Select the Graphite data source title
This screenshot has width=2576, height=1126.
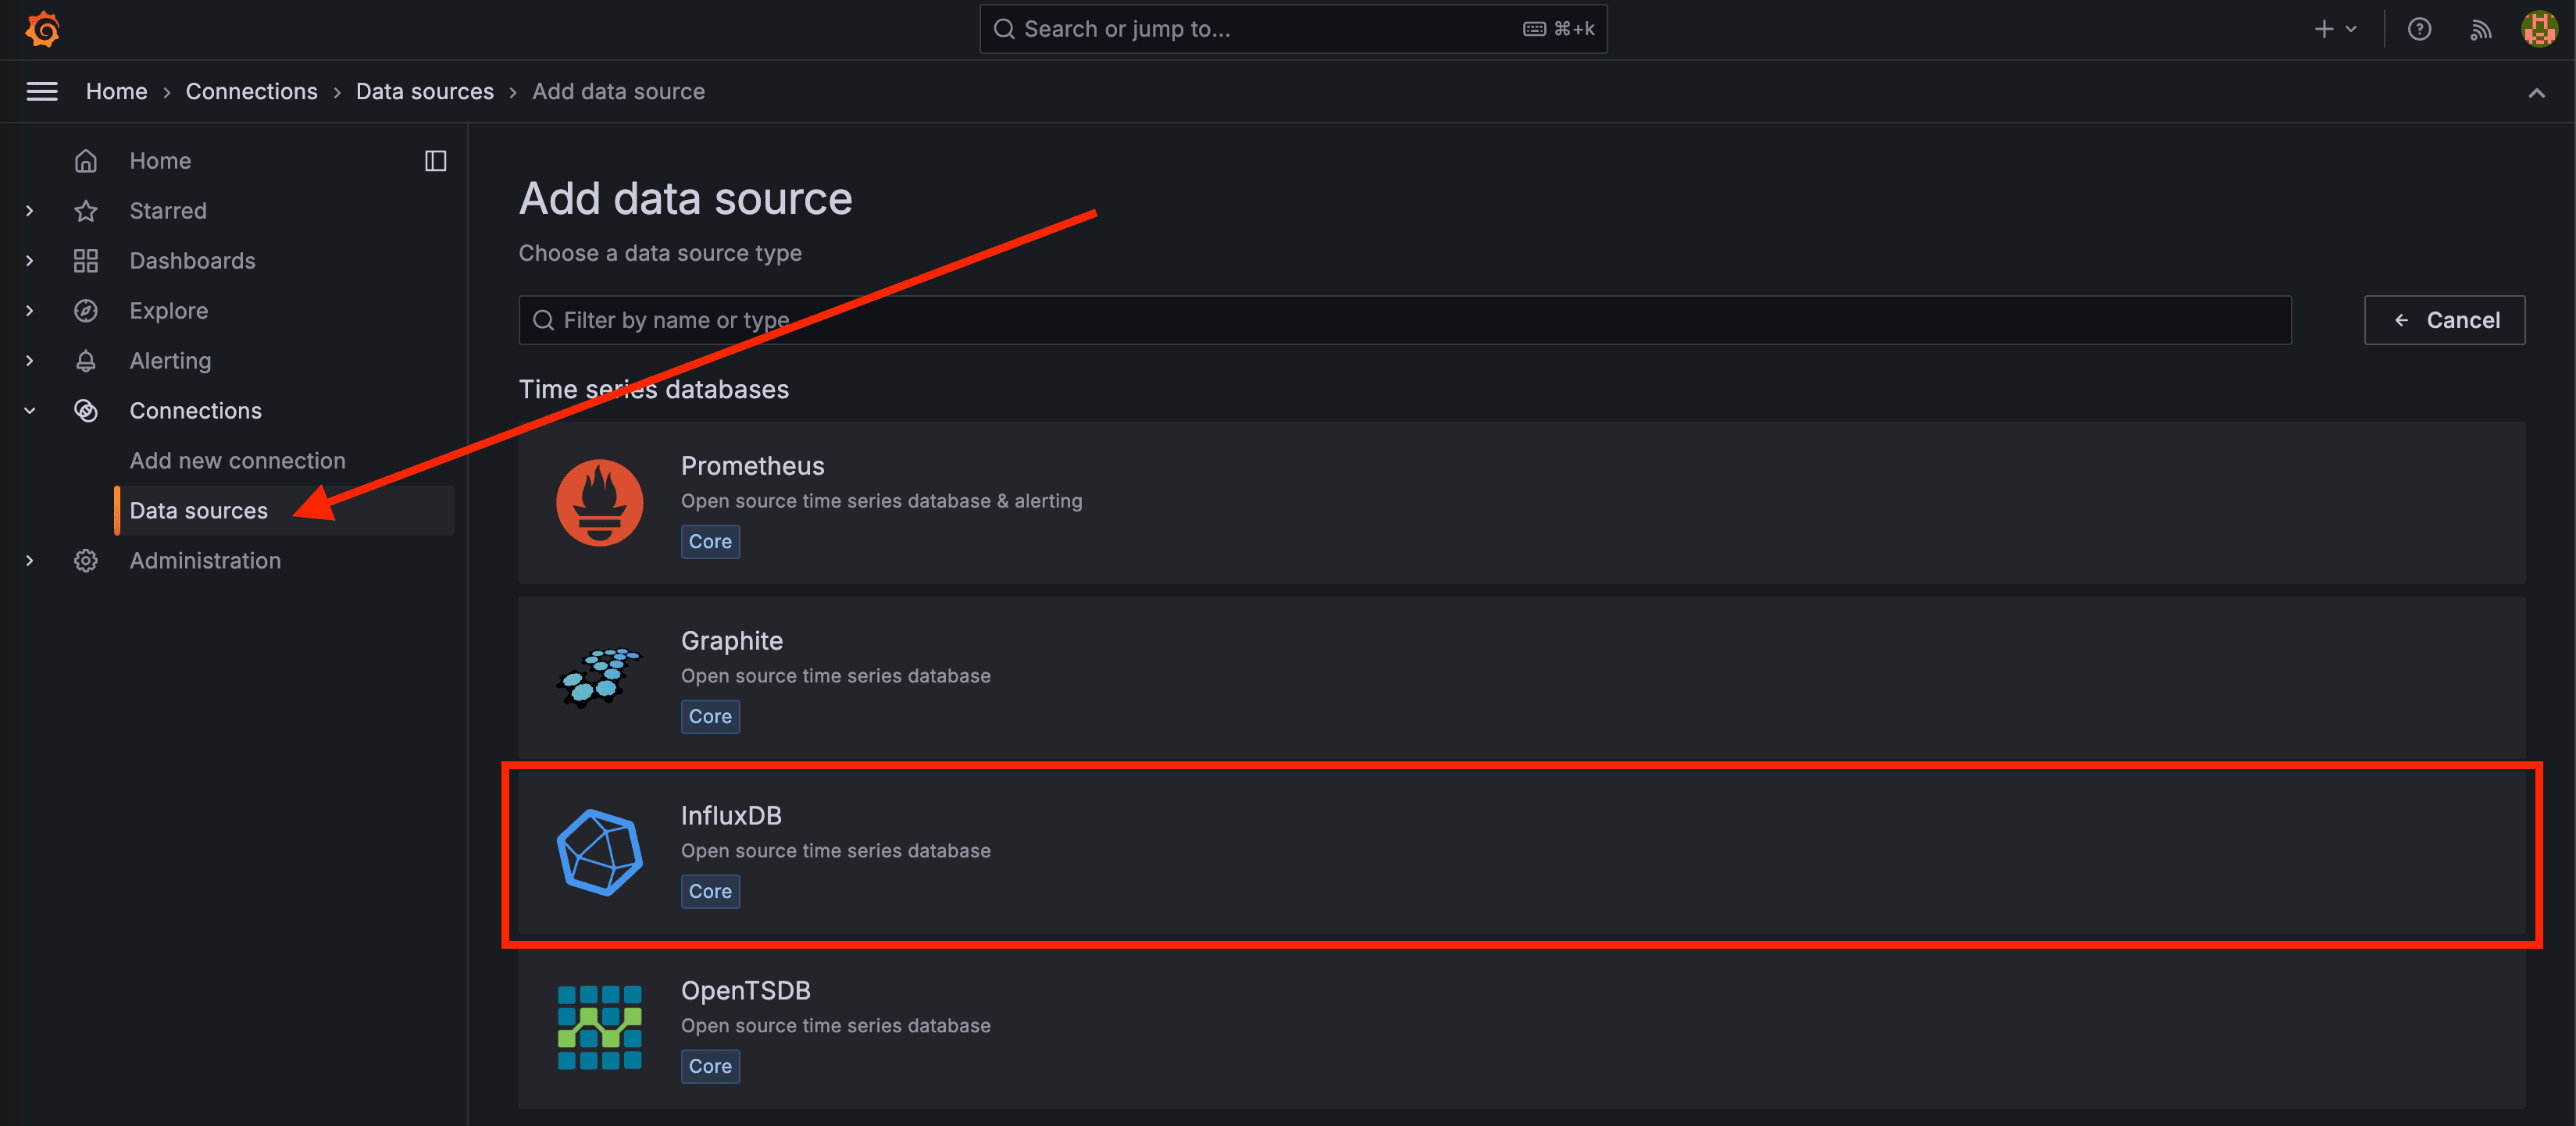(x=731, y=641)
